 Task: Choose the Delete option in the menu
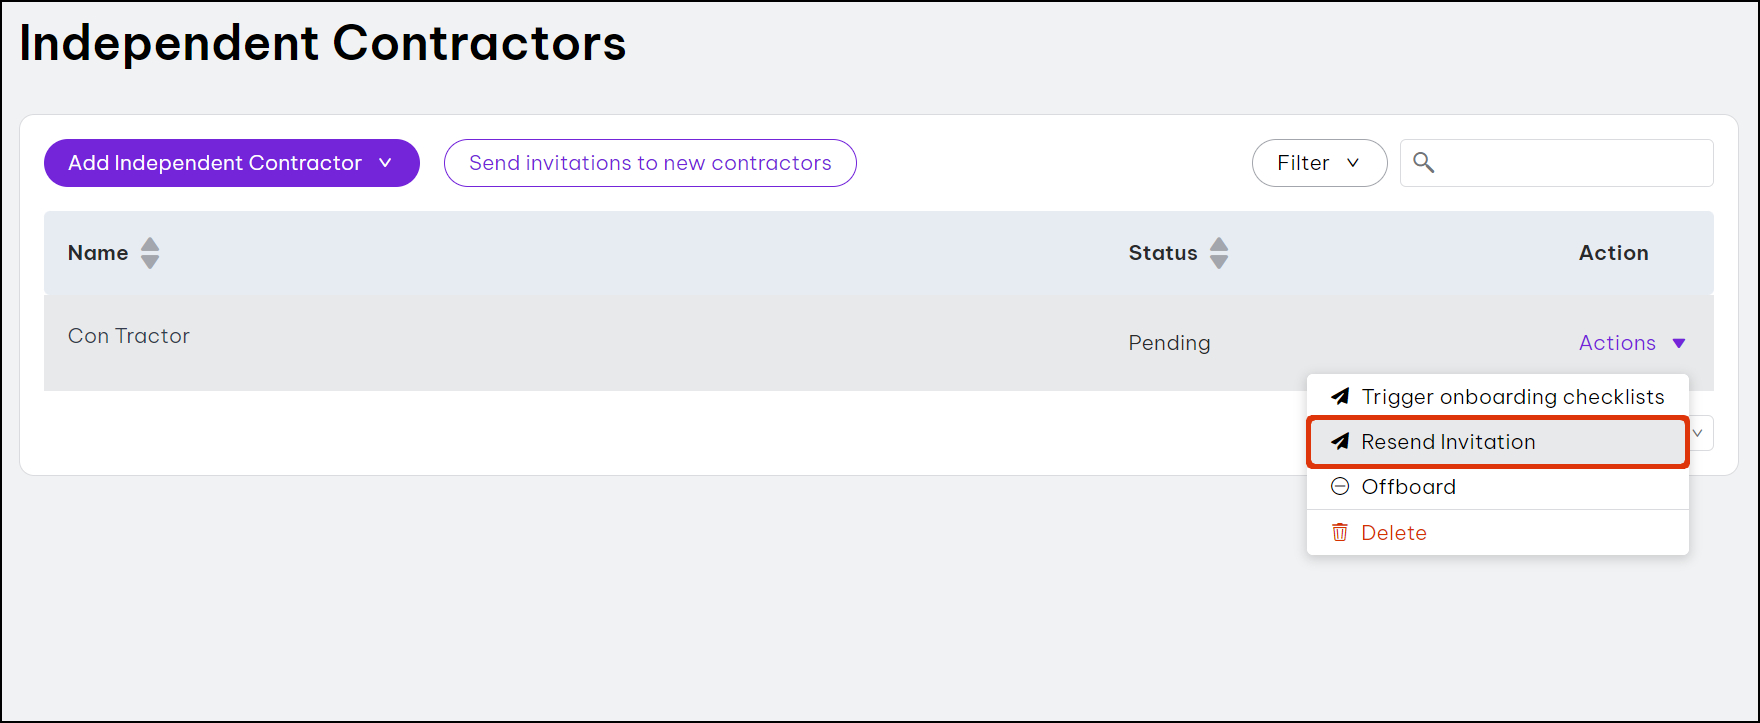(1394, 533)
